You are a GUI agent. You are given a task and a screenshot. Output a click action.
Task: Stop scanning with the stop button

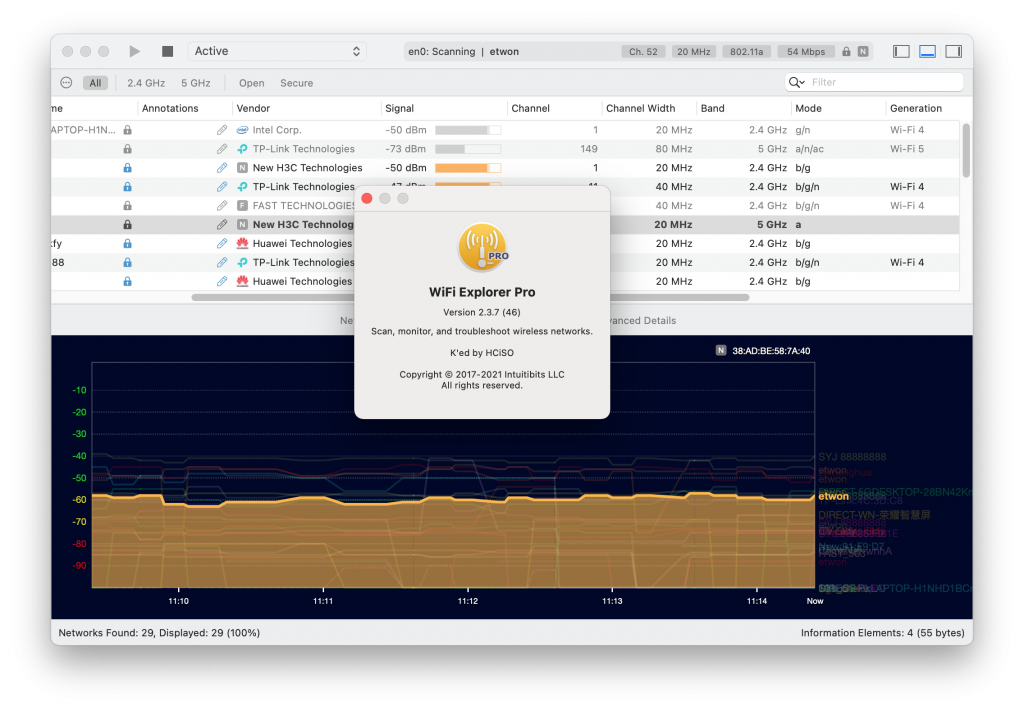click(167, 51)
